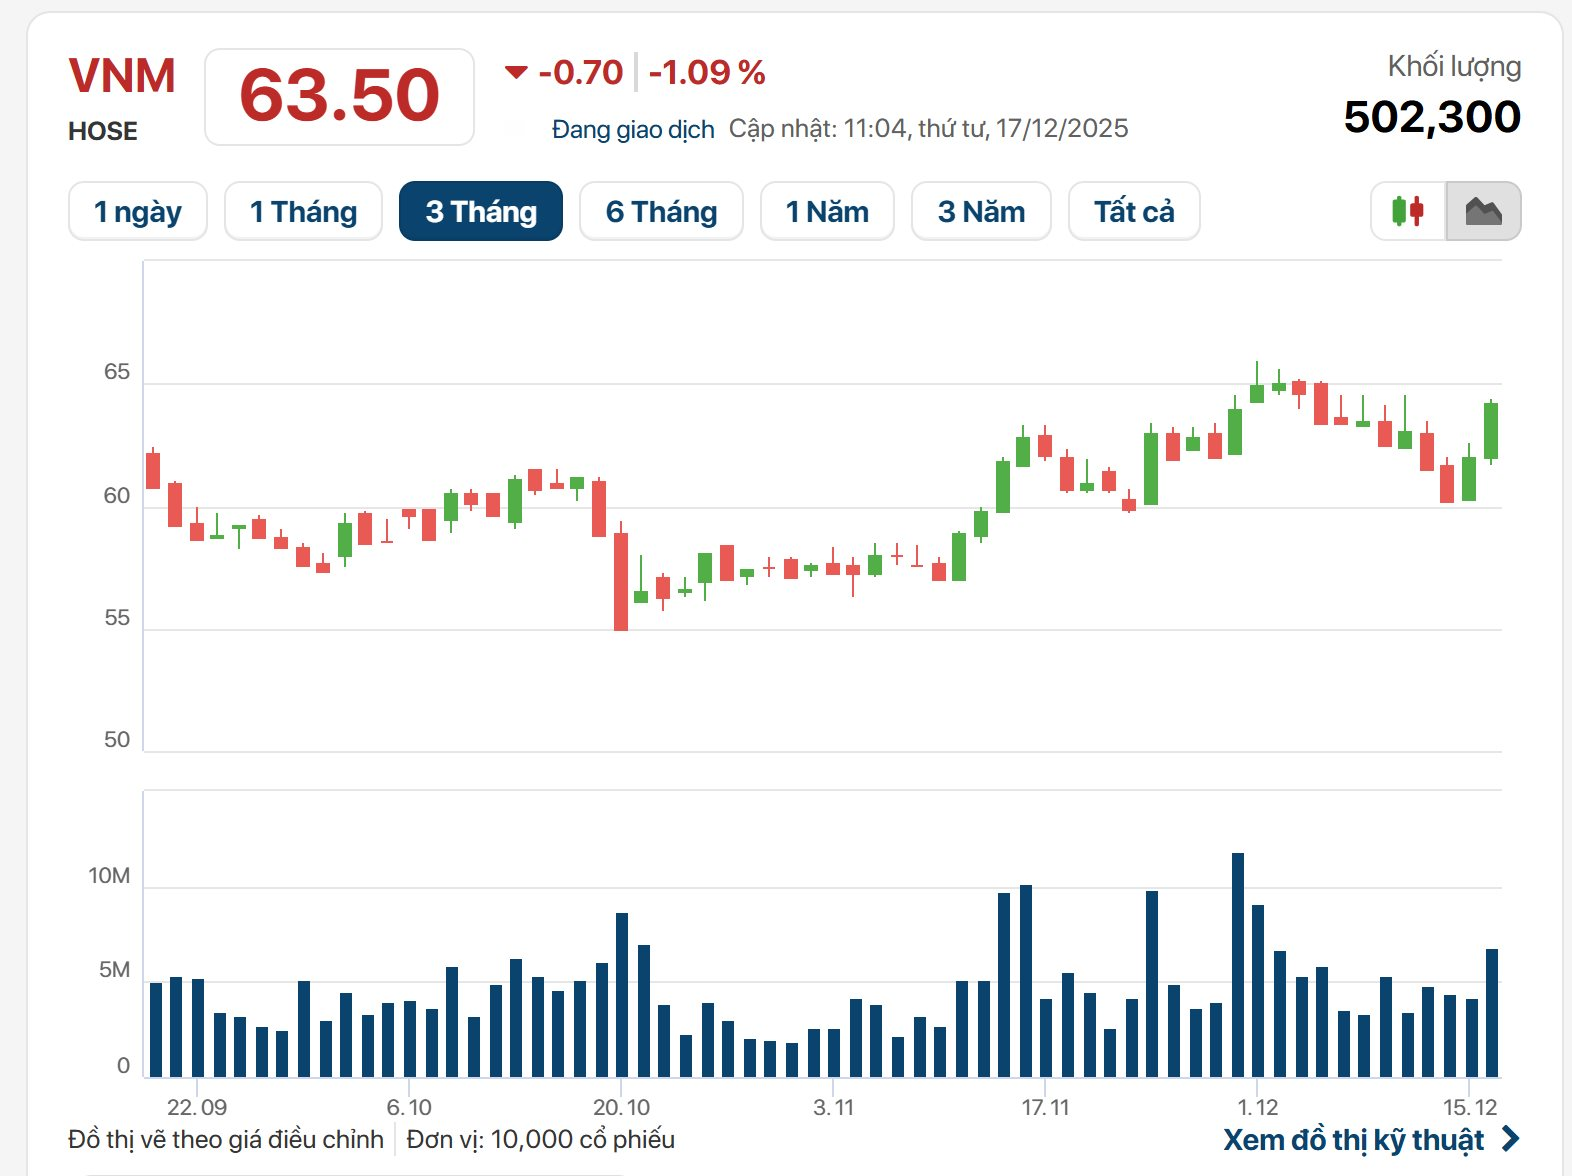The height and width of the screenshot is (1176, 1572).
Task: Click the chevron beside Xem đồ thị kỹ thuật
Action: pyautogui.click(x=1511, y=1139)
